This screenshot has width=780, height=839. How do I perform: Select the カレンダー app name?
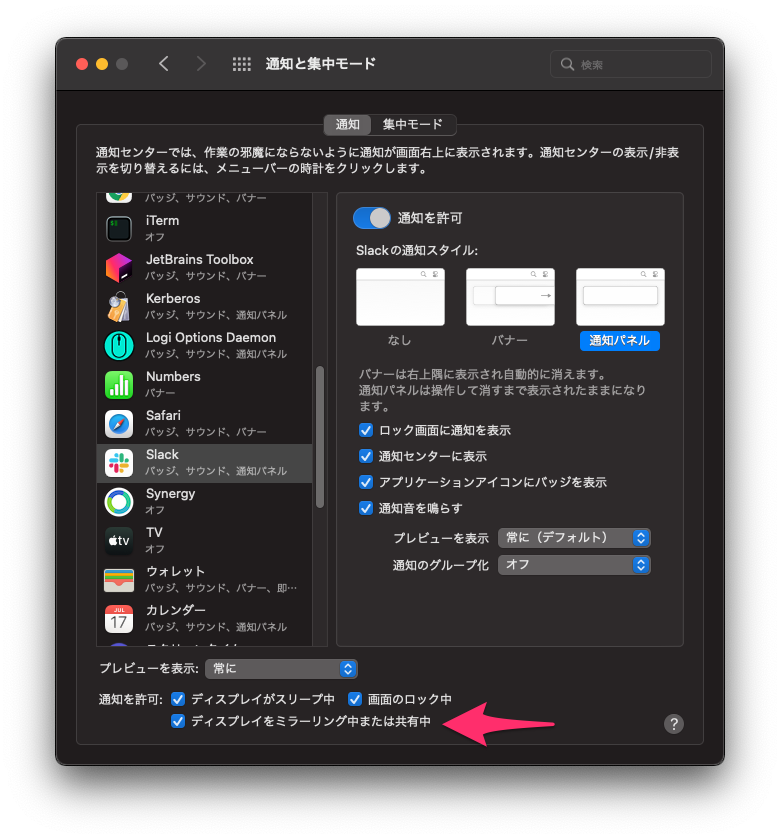coord(175,611)
